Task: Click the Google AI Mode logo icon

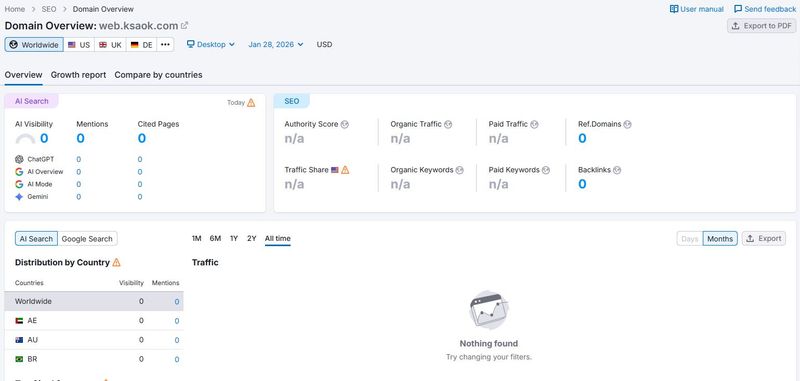Action: (x=19, y=184)
